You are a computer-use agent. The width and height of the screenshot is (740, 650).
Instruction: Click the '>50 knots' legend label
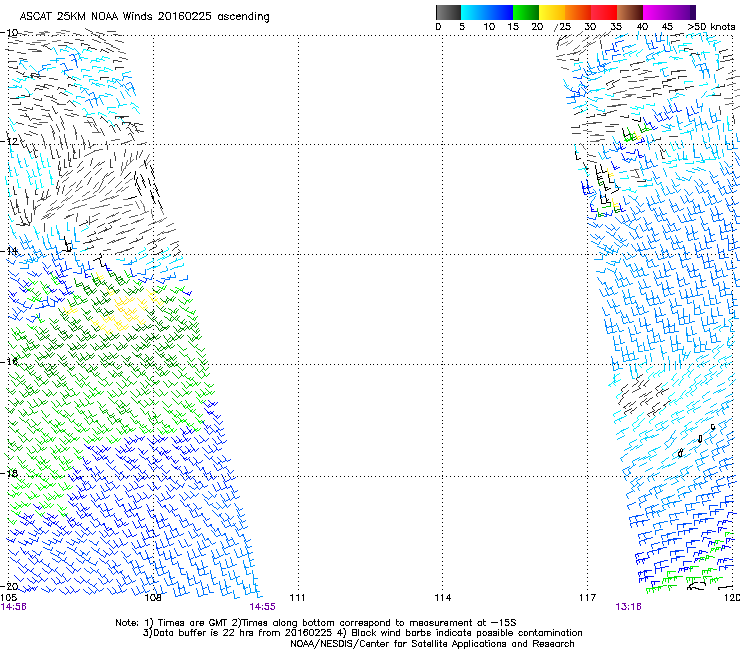click(711, 27)
